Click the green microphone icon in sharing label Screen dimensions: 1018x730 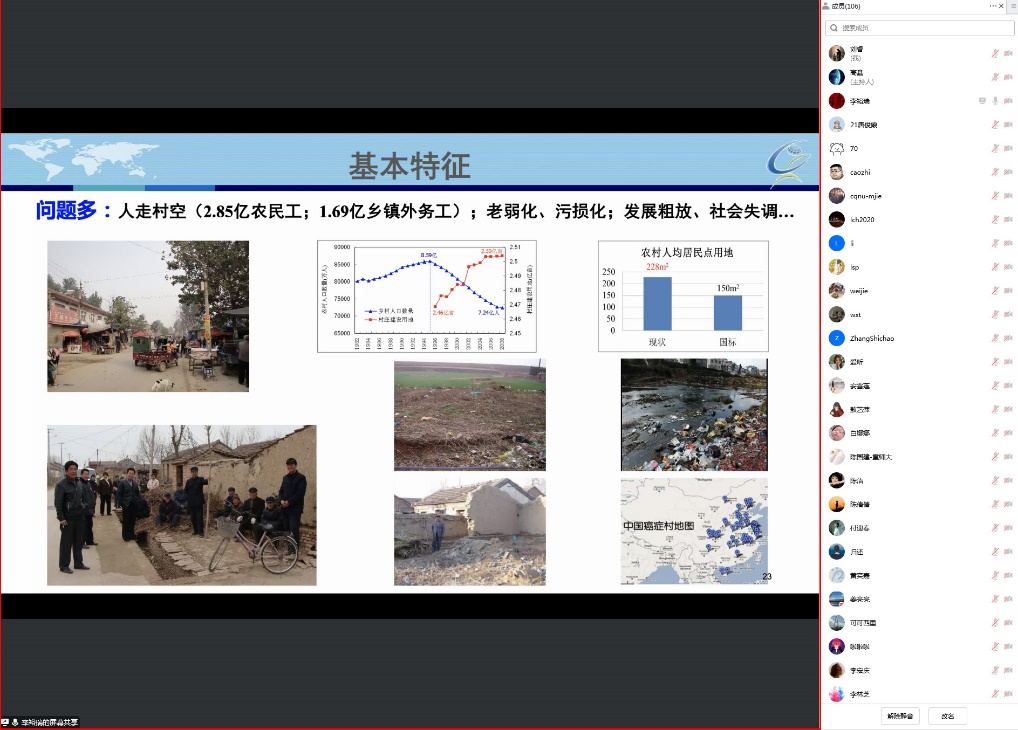pyautogui.click(x=16, y=722)
